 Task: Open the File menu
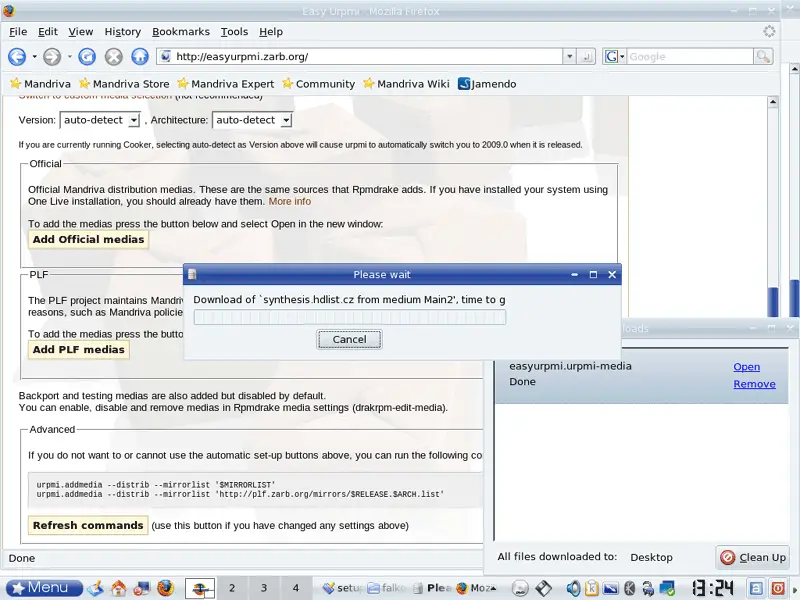[18, 32]
